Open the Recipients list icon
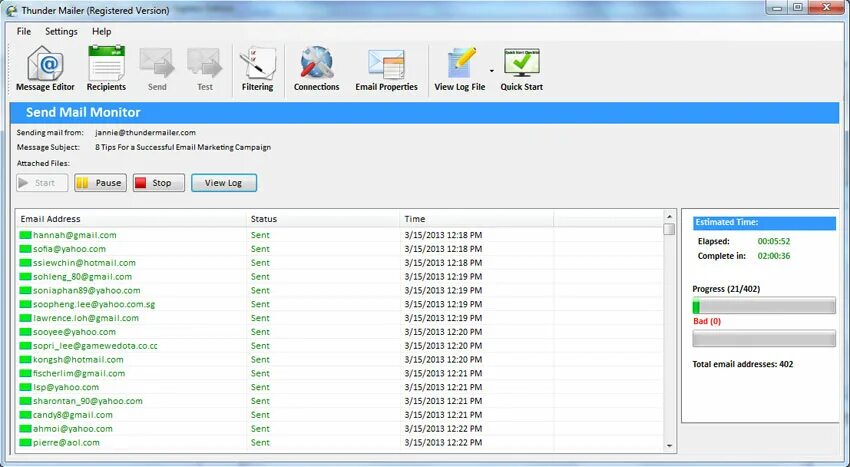The image size is (850, 467). 106,68
